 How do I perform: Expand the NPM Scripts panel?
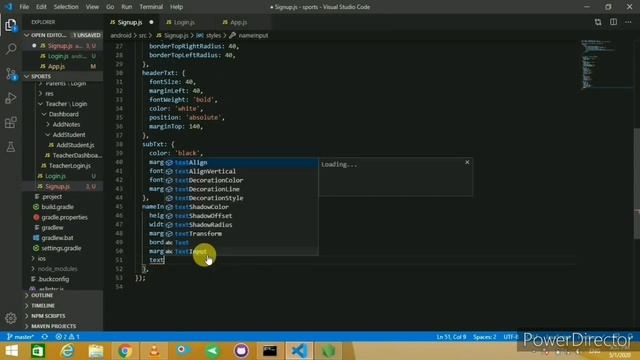[x=61, y=316]
